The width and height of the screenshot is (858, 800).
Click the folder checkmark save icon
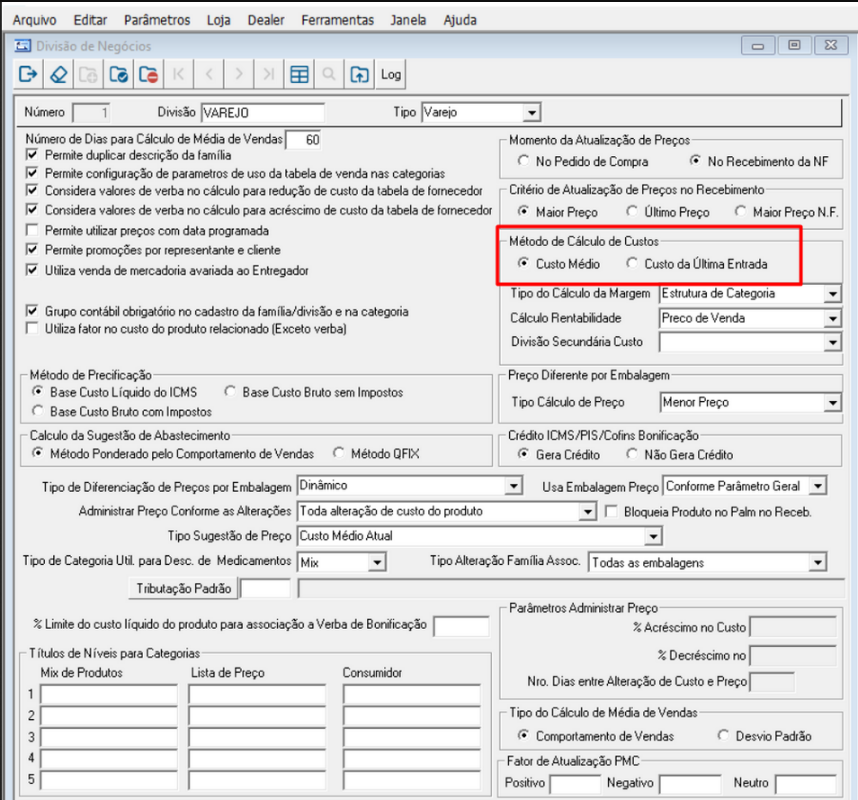pos(118,74)
